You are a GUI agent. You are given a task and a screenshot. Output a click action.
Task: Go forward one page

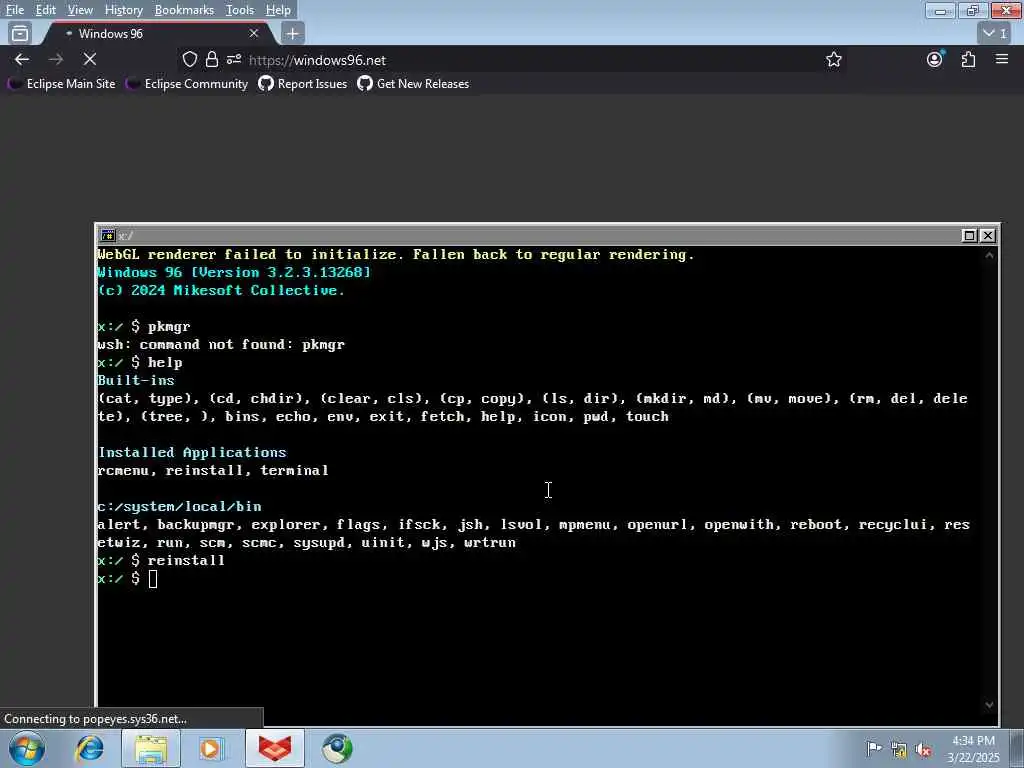click(x=56, y=59)
